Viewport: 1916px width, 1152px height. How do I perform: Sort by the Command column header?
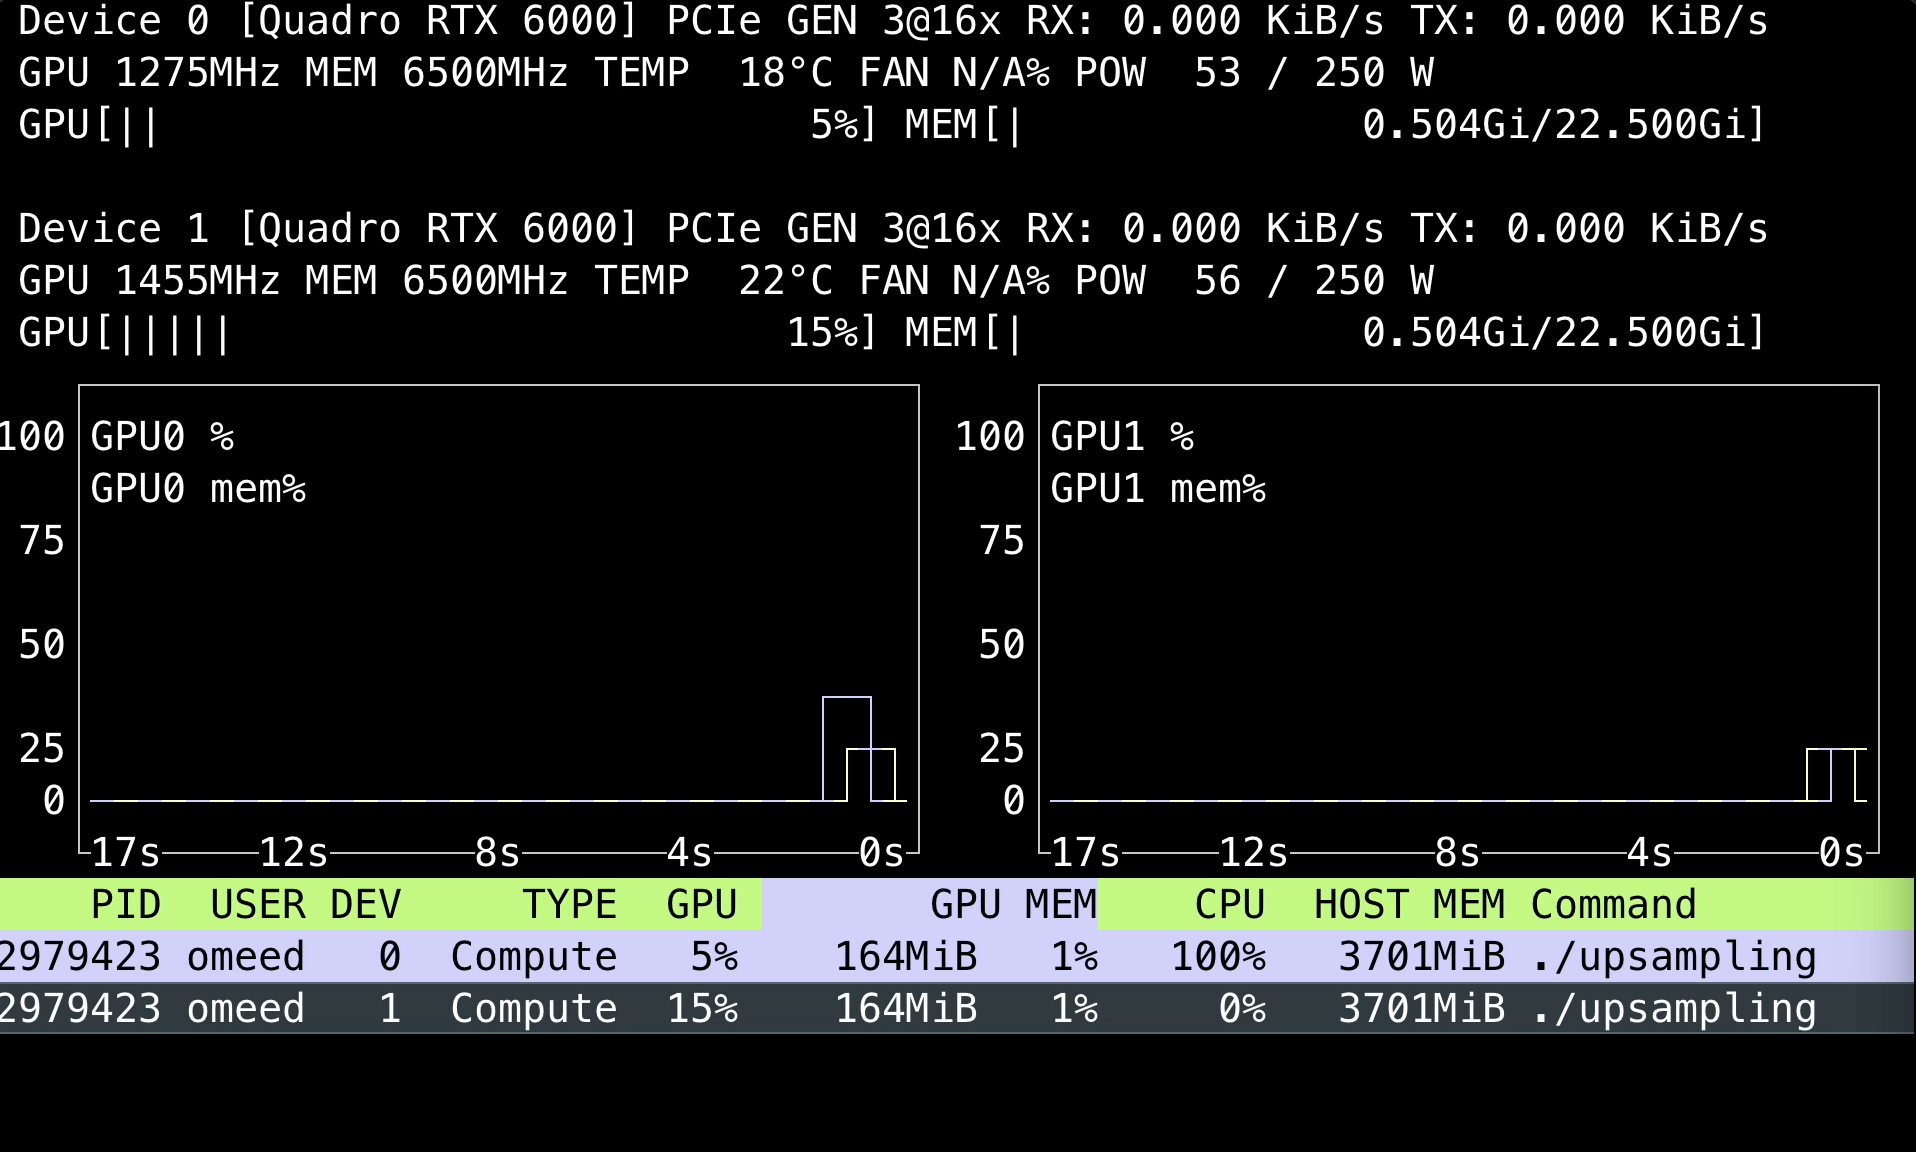pos(1612,904)
